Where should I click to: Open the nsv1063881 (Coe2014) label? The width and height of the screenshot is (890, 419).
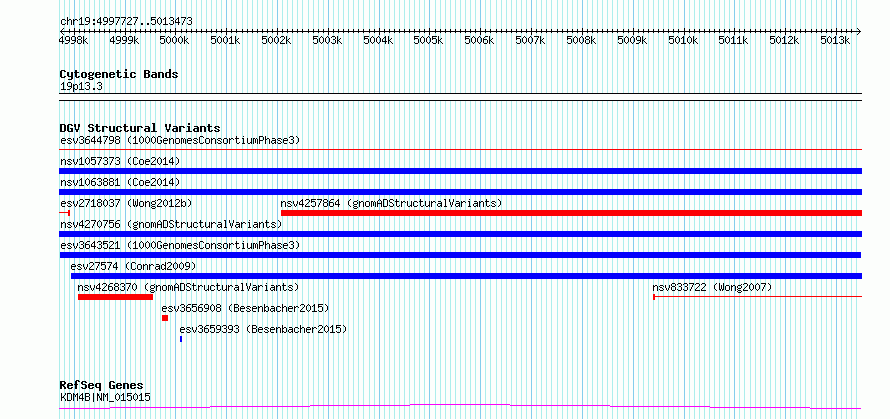[x=120, y=182]
